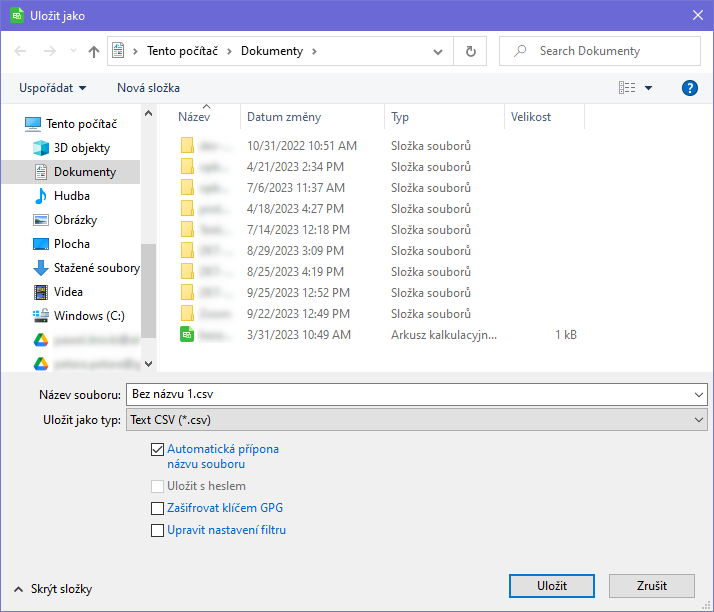Go back with the left arrow
The height and width of the screenshot is (612, 714).
click(x=20, y=51)
